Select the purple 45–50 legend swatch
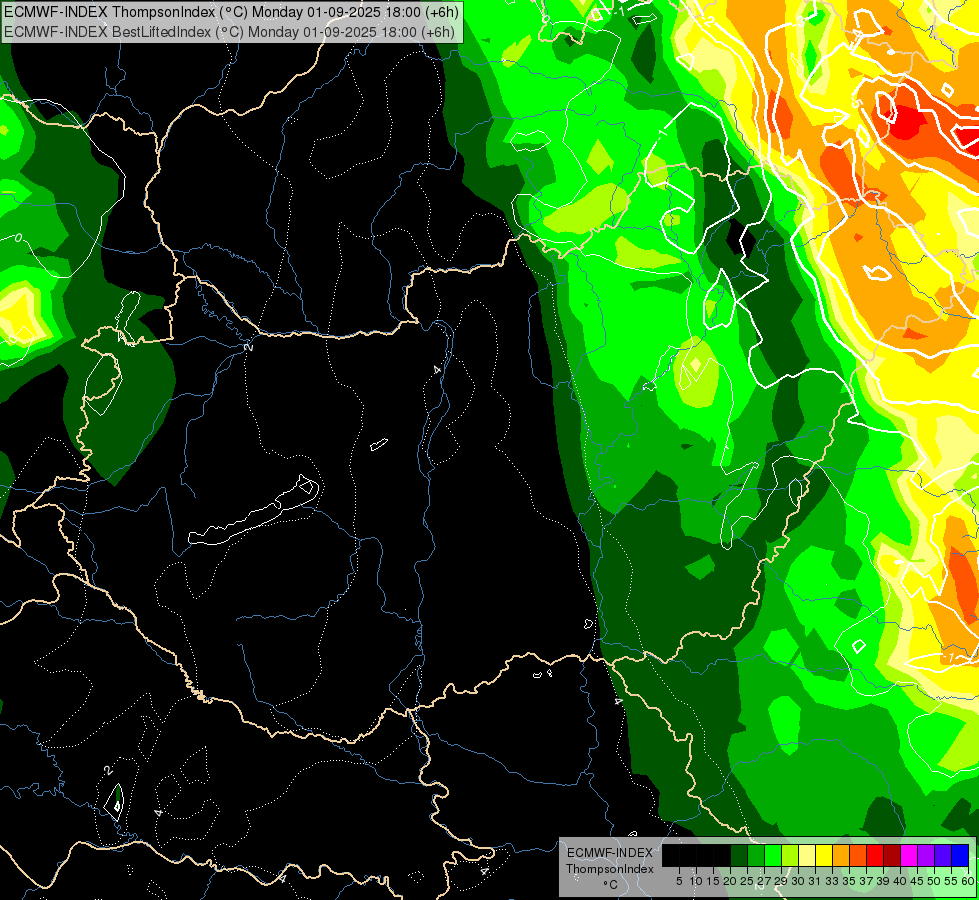Screen dimensions: 979x900 pos(926,855)
